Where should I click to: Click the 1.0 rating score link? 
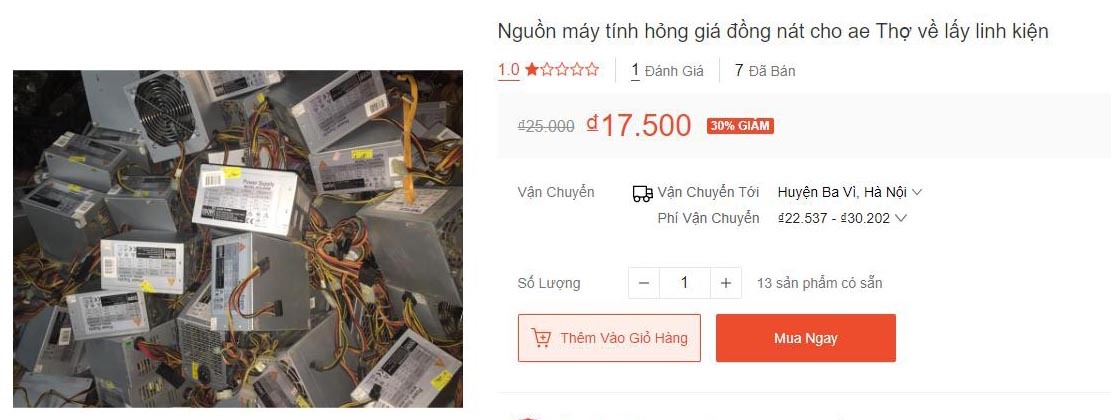(509, 69)
